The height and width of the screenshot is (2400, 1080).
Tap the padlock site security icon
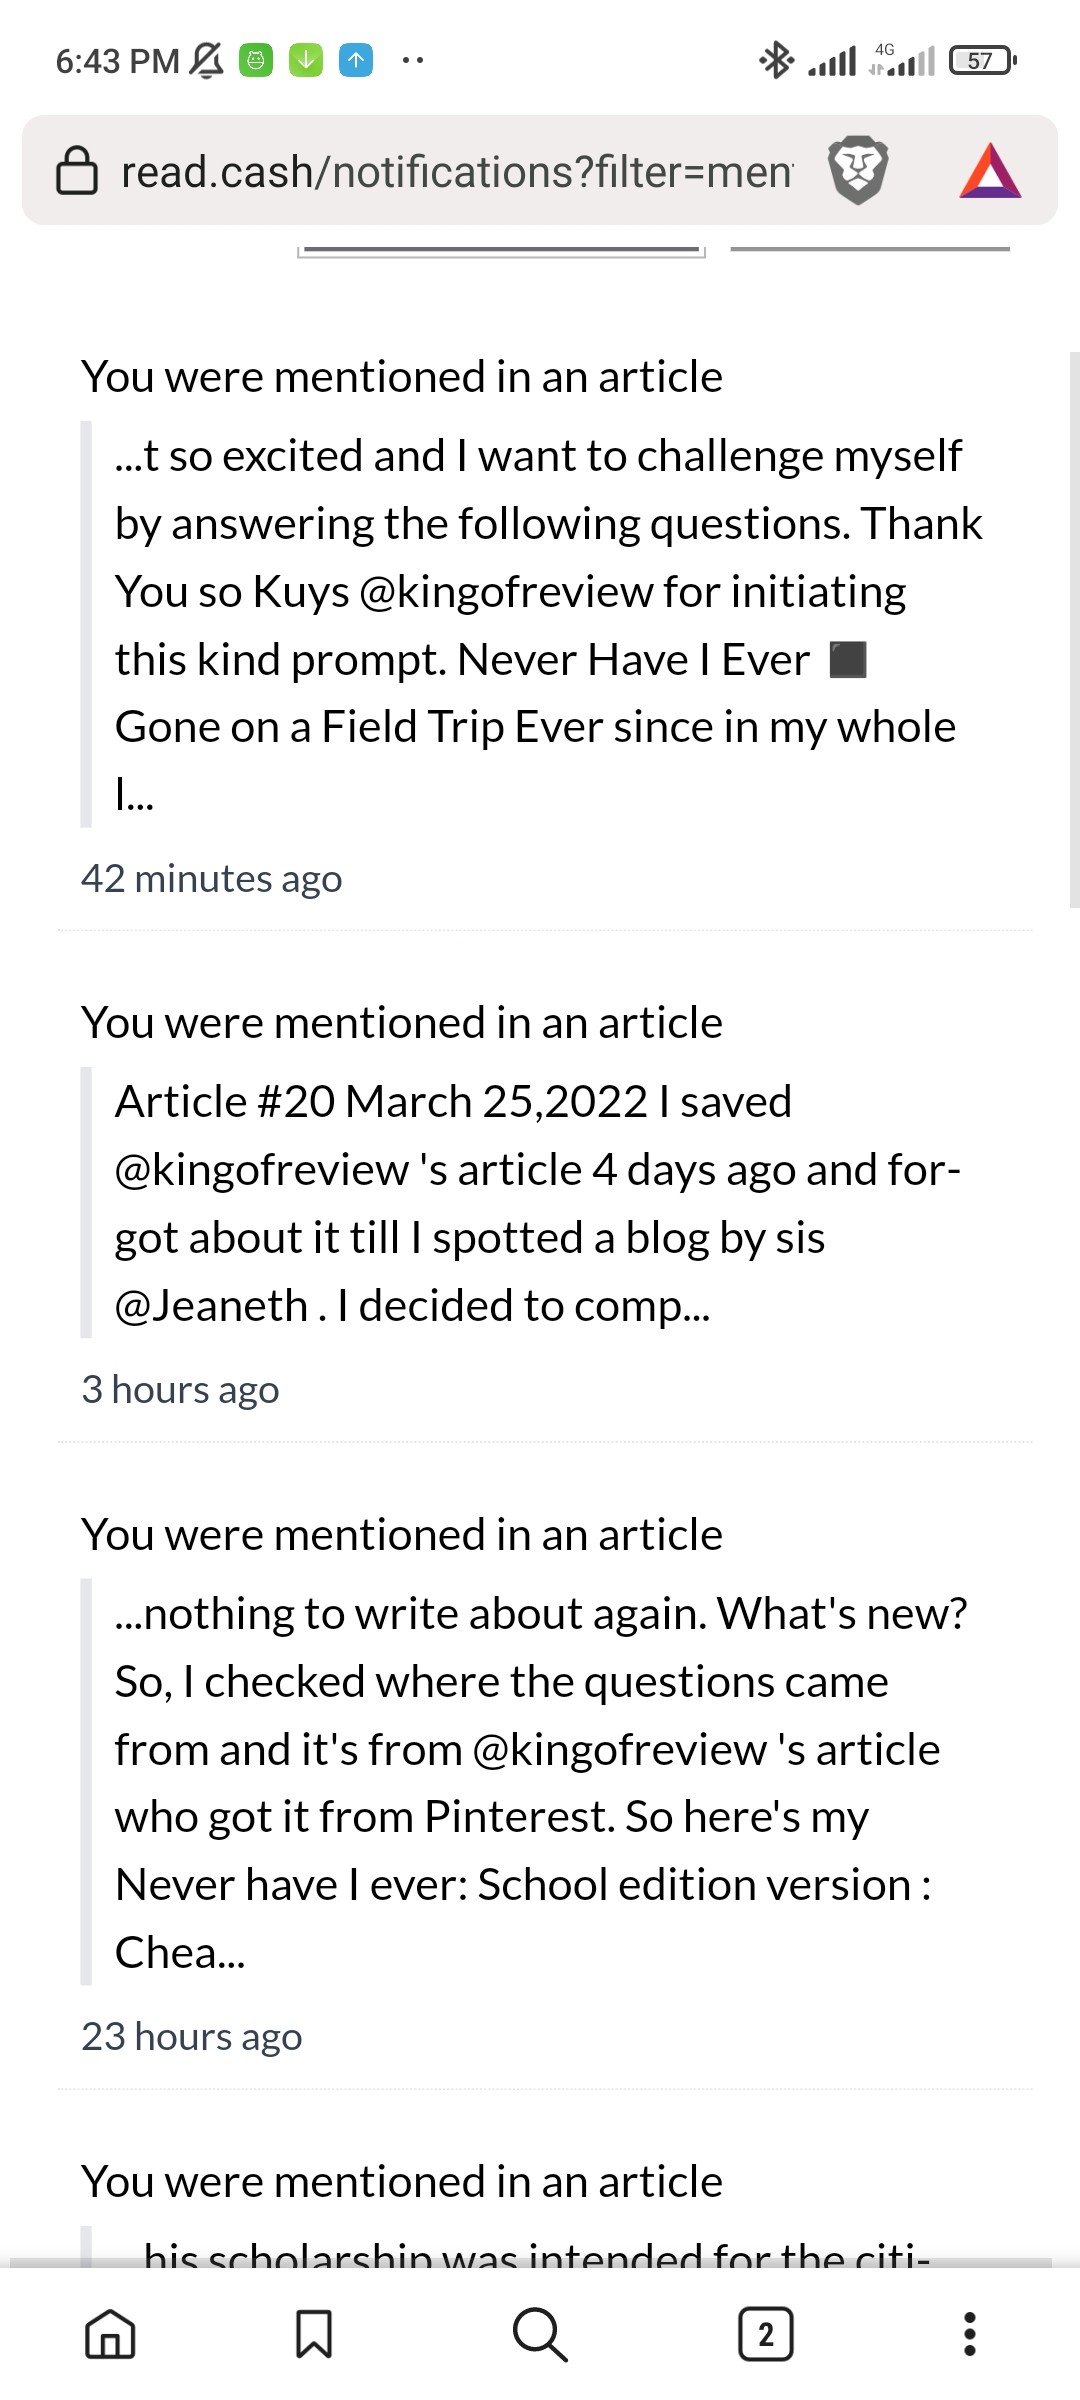(77, 170)
